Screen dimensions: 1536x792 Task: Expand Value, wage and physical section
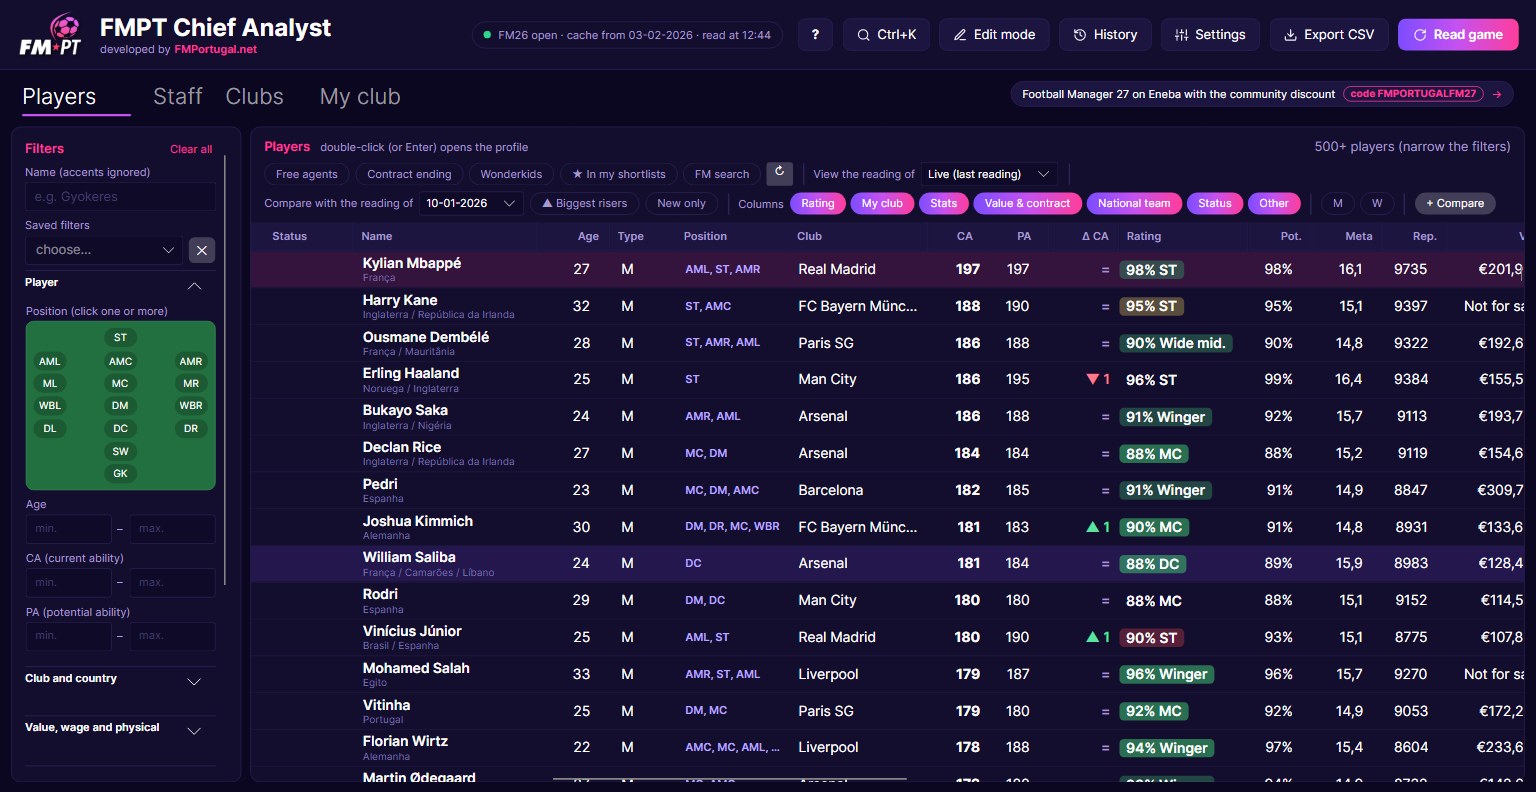click(120, 728)
